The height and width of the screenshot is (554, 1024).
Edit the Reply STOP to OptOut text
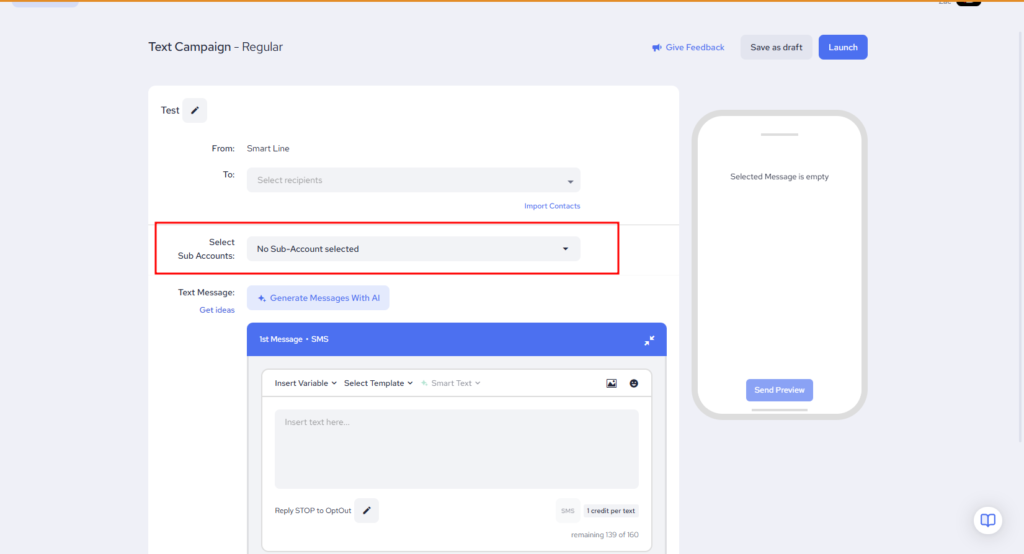tap(366, 511)
